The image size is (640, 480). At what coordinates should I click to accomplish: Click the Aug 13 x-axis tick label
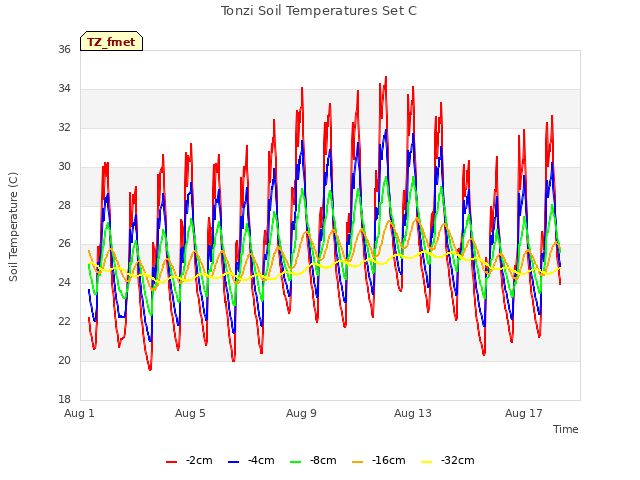click(412, 413)
